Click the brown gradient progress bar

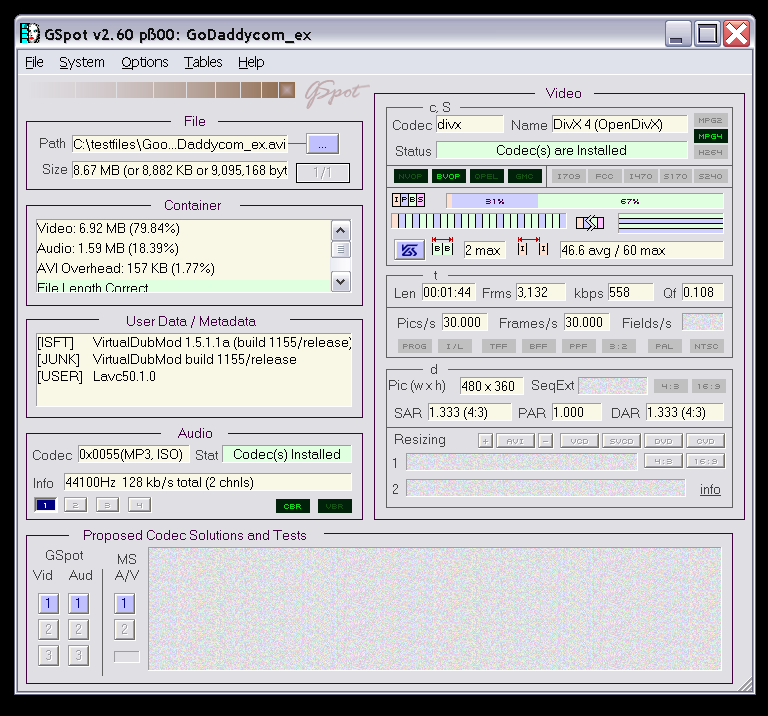pyautogui.click(x=162, y=90)
